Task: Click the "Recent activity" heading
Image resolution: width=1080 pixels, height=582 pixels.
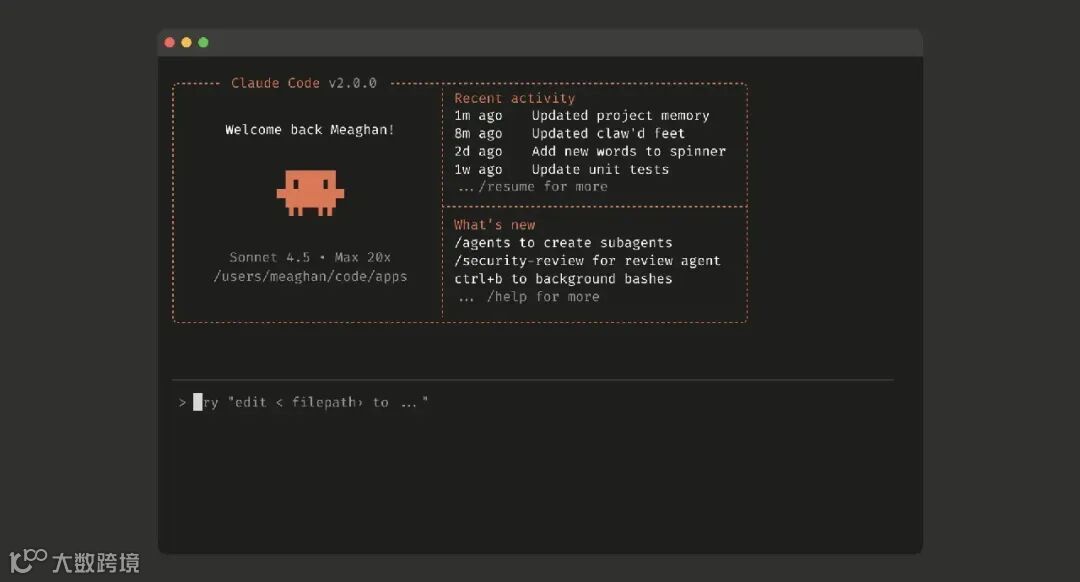Action: [x=515, y=98]
